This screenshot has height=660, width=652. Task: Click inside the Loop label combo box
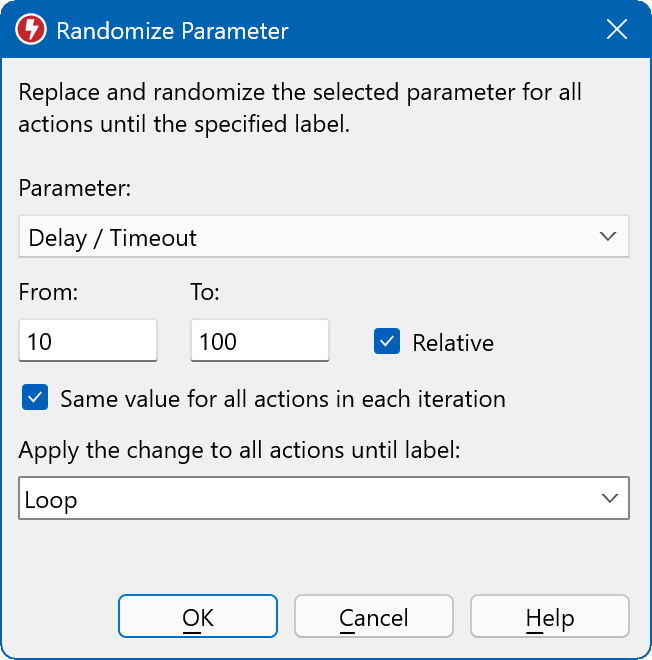point(300,499)
